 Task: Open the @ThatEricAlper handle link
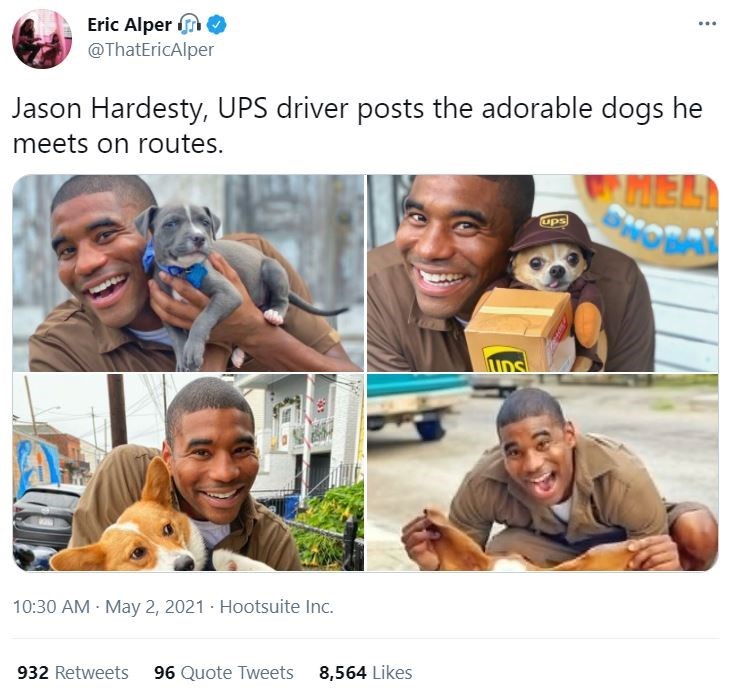click(151, 49)
